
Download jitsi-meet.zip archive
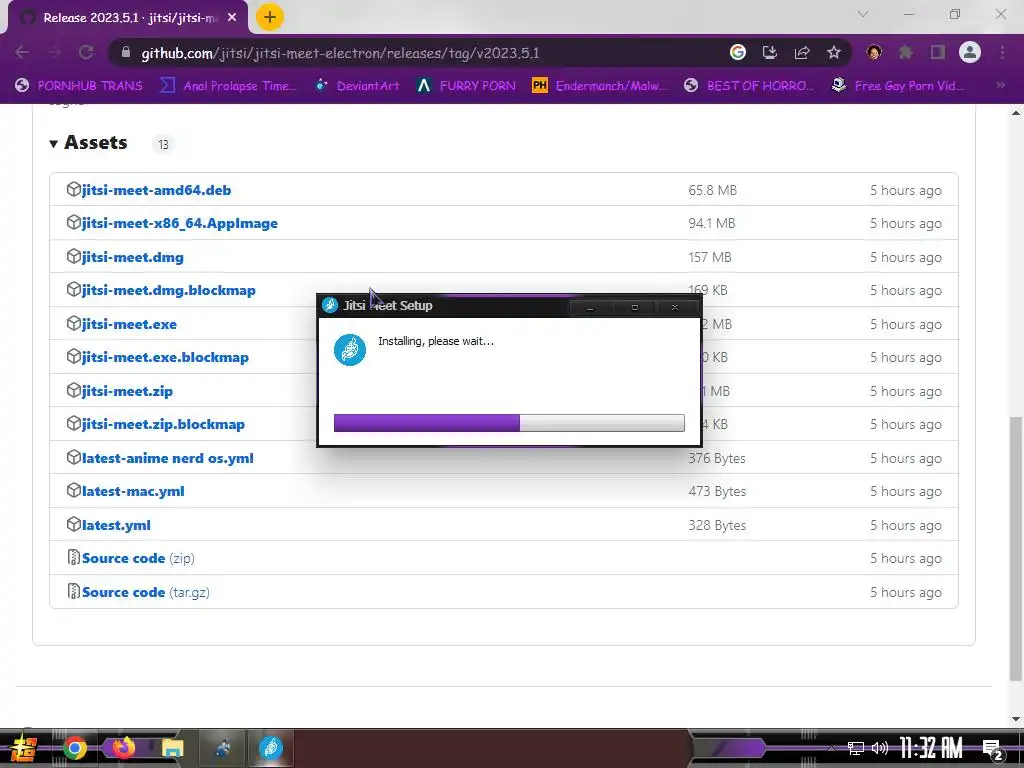pyautogui.click(x=127, y=391)
